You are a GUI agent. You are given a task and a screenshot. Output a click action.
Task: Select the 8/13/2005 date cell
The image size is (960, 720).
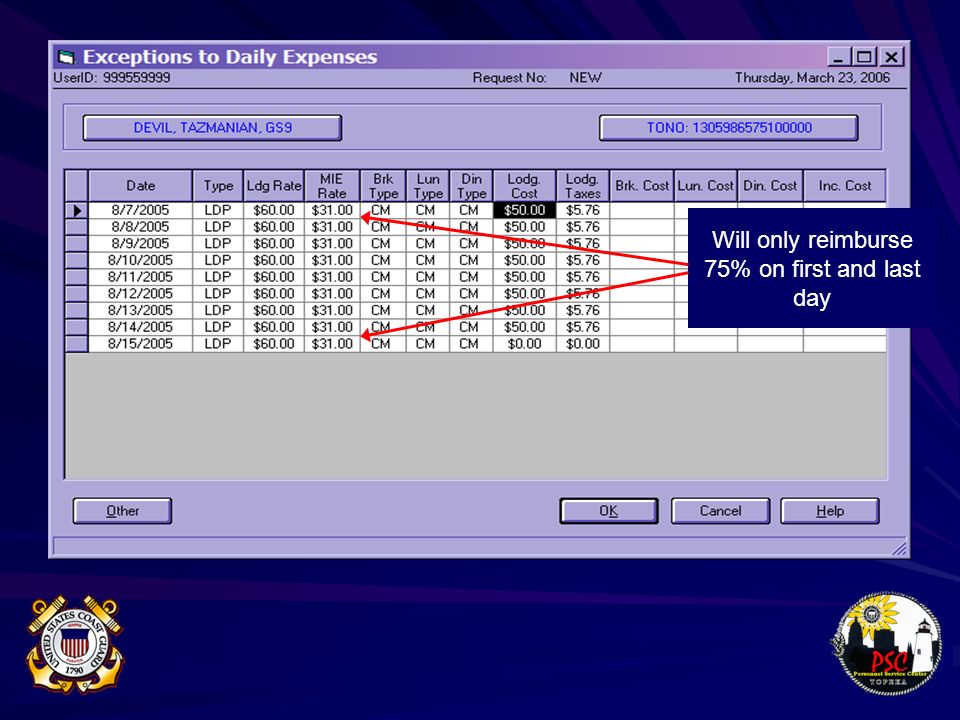coord(140,310)
